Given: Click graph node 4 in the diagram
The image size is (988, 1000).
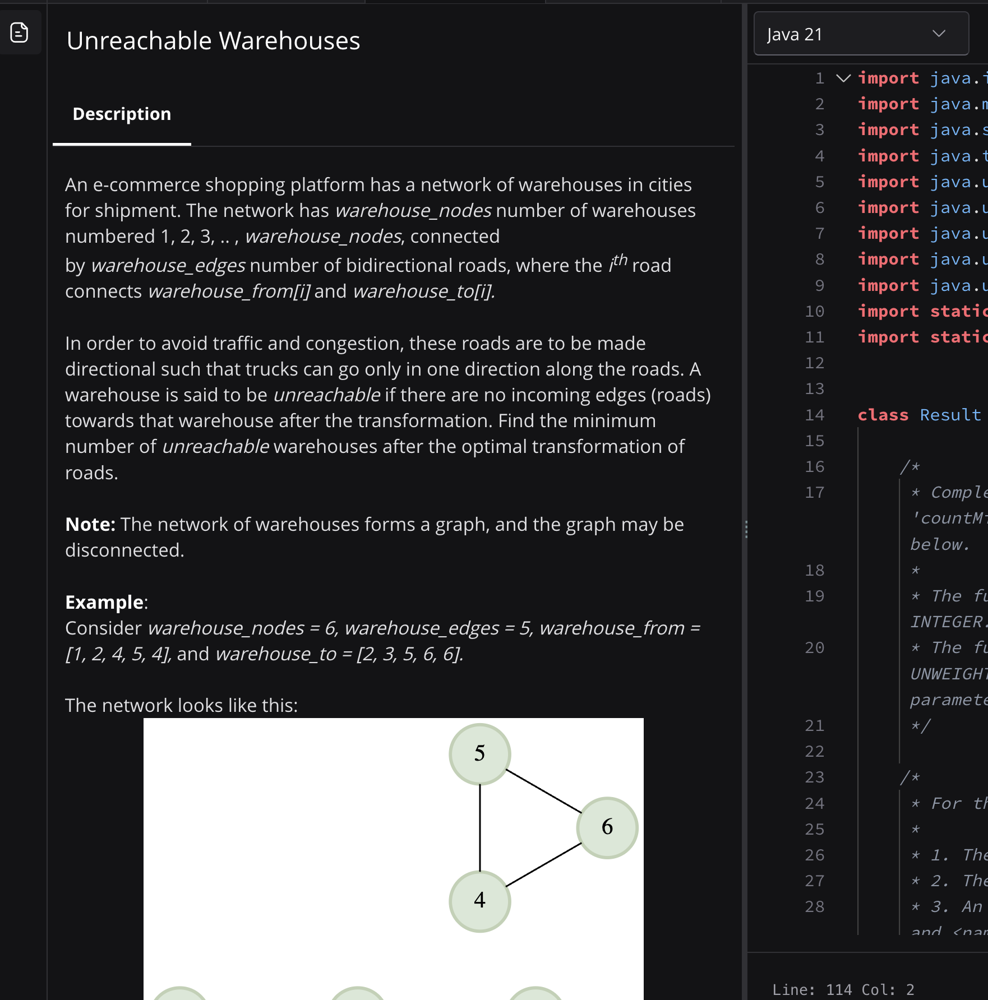Looking at the screenshot, I should click(x=479, y=900).
